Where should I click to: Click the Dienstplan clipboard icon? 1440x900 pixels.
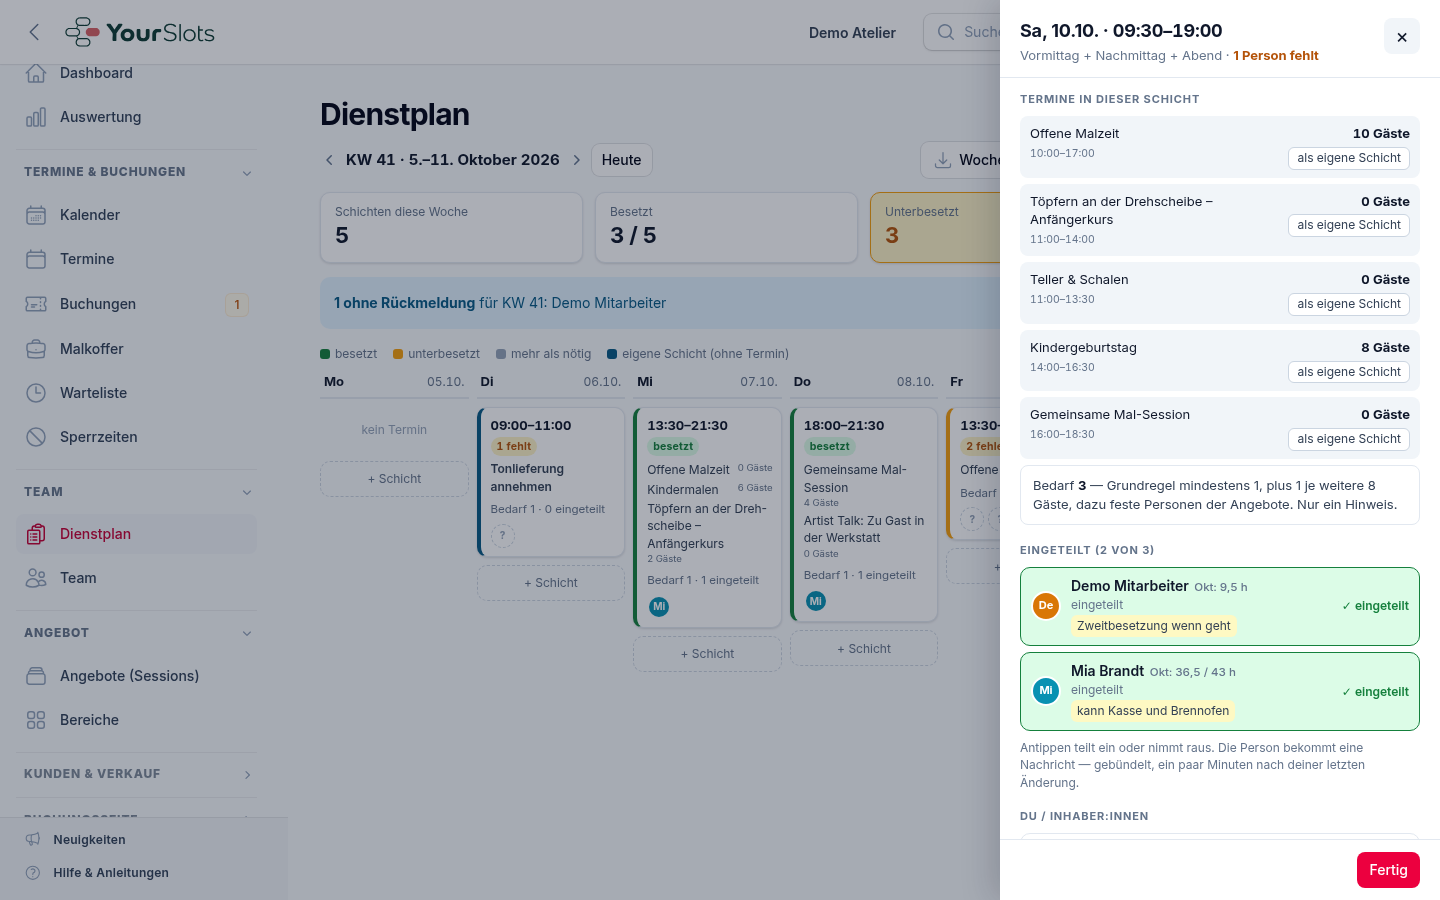[36, 534]
